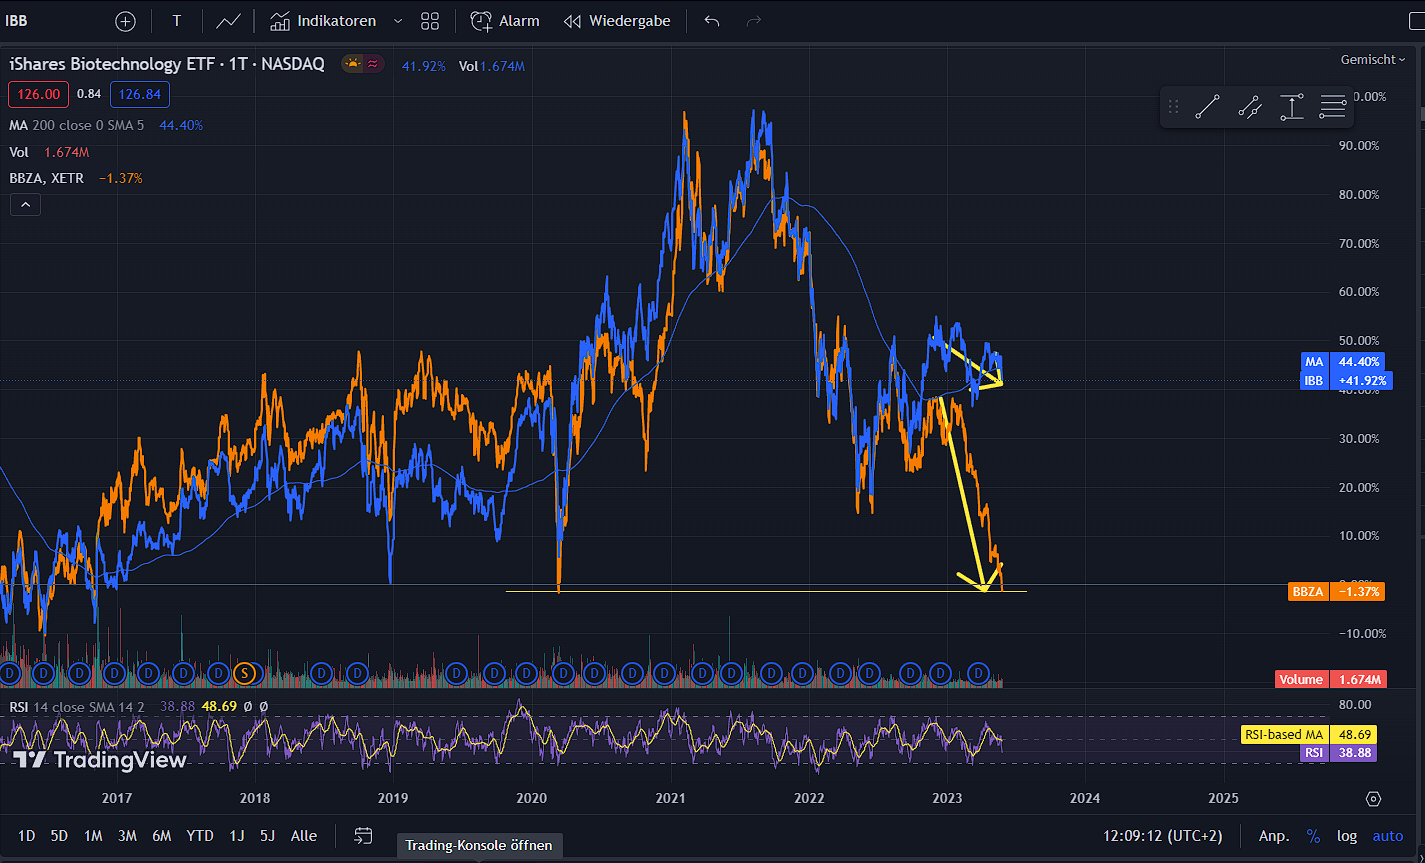Open the layout grid selector icon
This screenshot has width=1425, height=863.
tap(430, 21)
